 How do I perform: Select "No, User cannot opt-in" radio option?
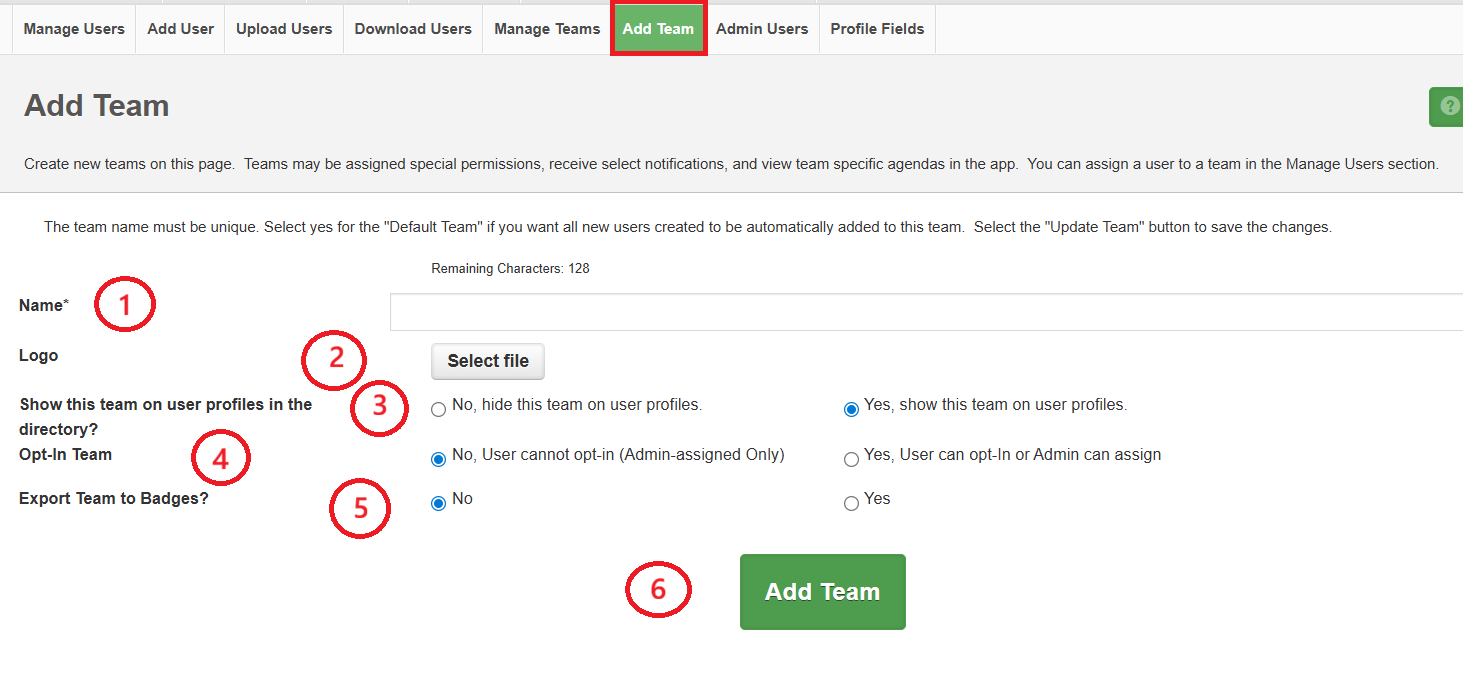(x=438, y=459)
